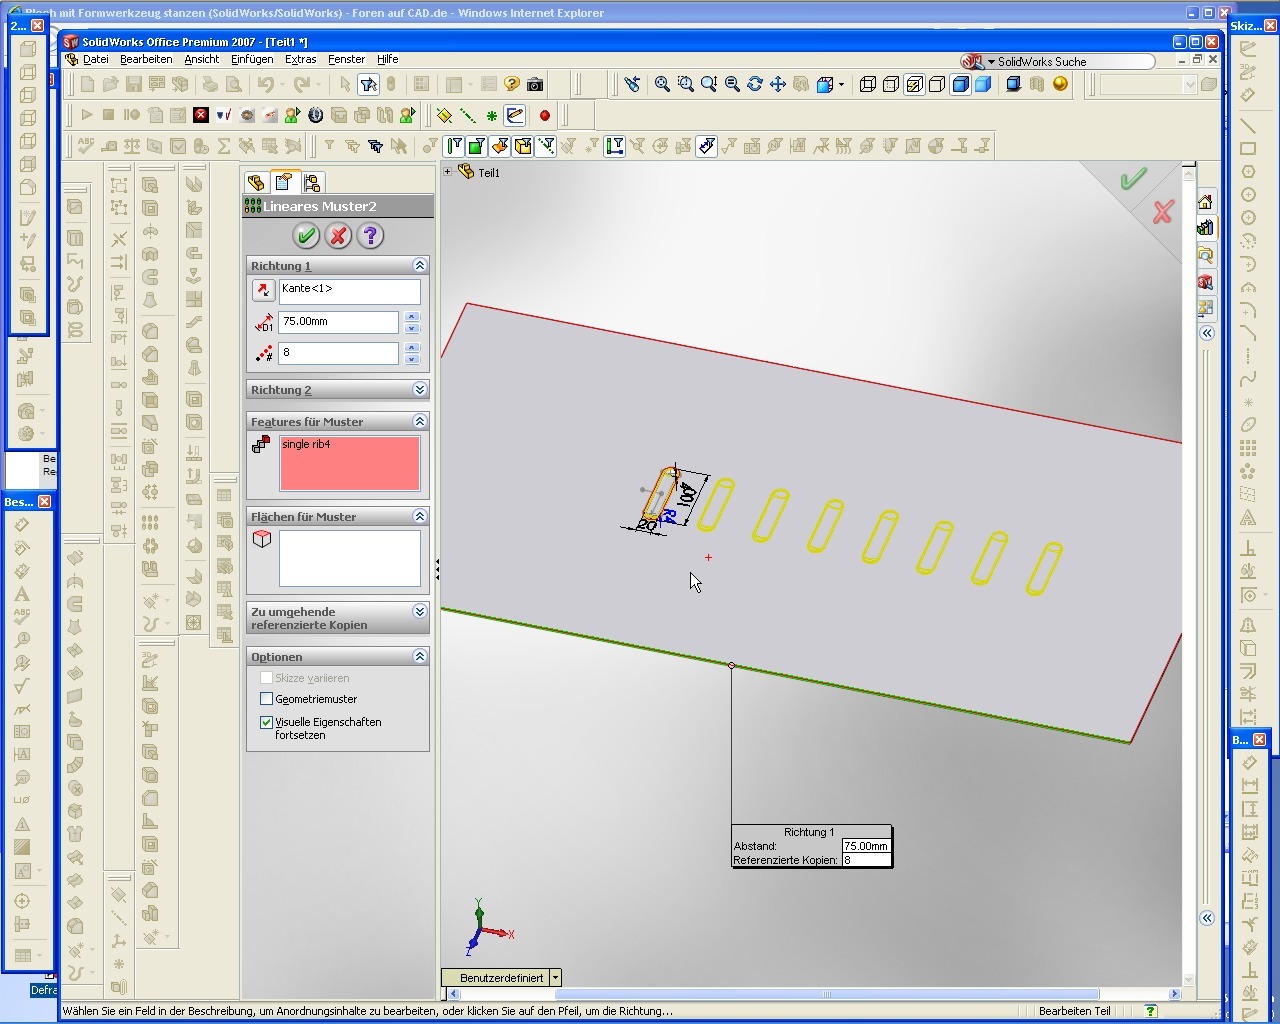Viewport: 1280px width, 1024px height.
Task: Click the Previous View icon
Action: coord(632,85)
